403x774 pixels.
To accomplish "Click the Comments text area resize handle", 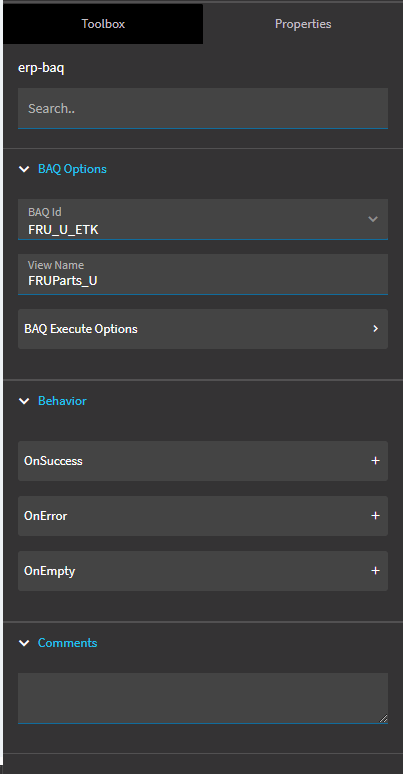I will point(383,719).
